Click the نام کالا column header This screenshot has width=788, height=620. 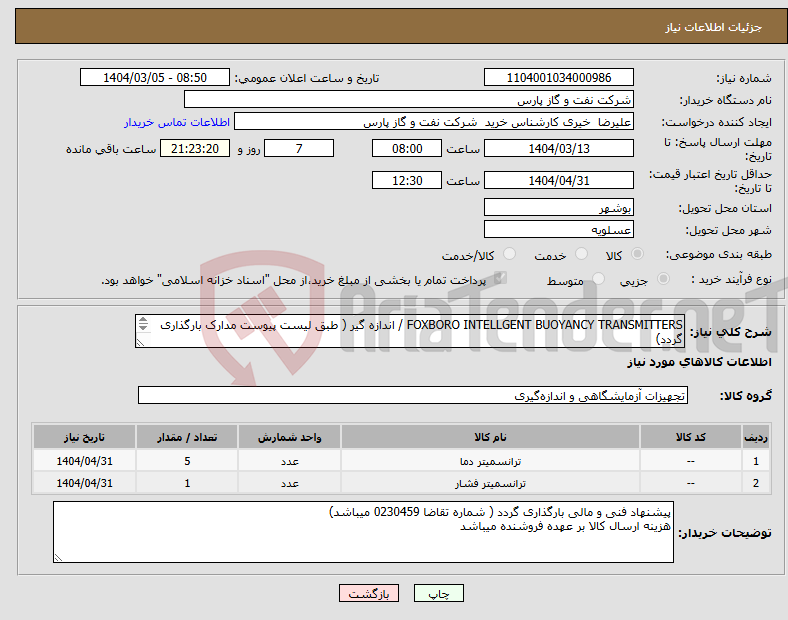tap(490, 437)
